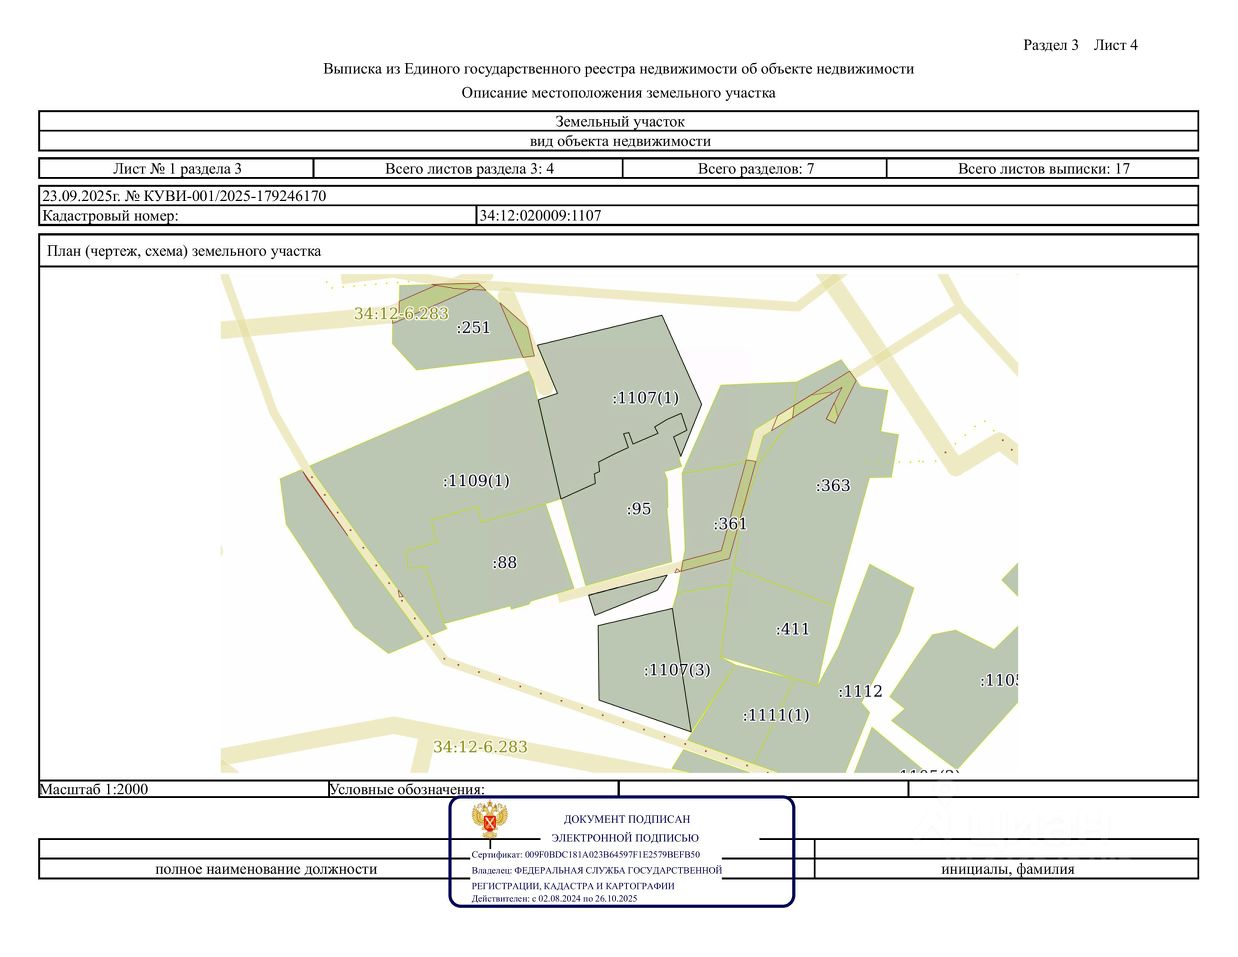Click parcel label :95

tap(639, 509)
